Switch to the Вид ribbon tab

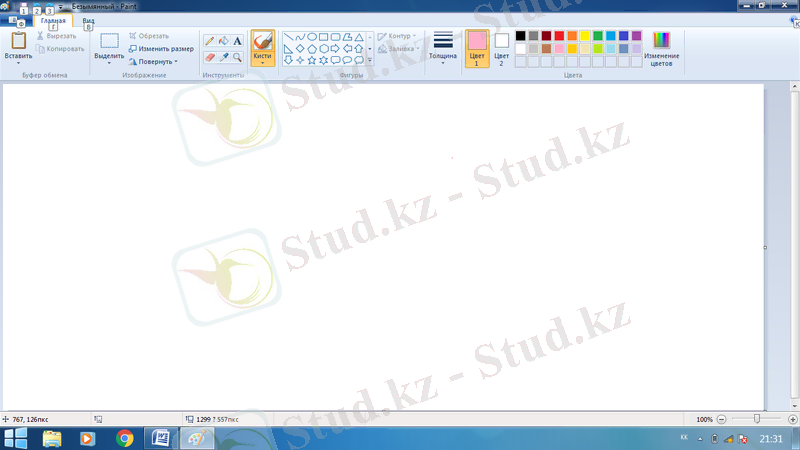coord(88,20)
